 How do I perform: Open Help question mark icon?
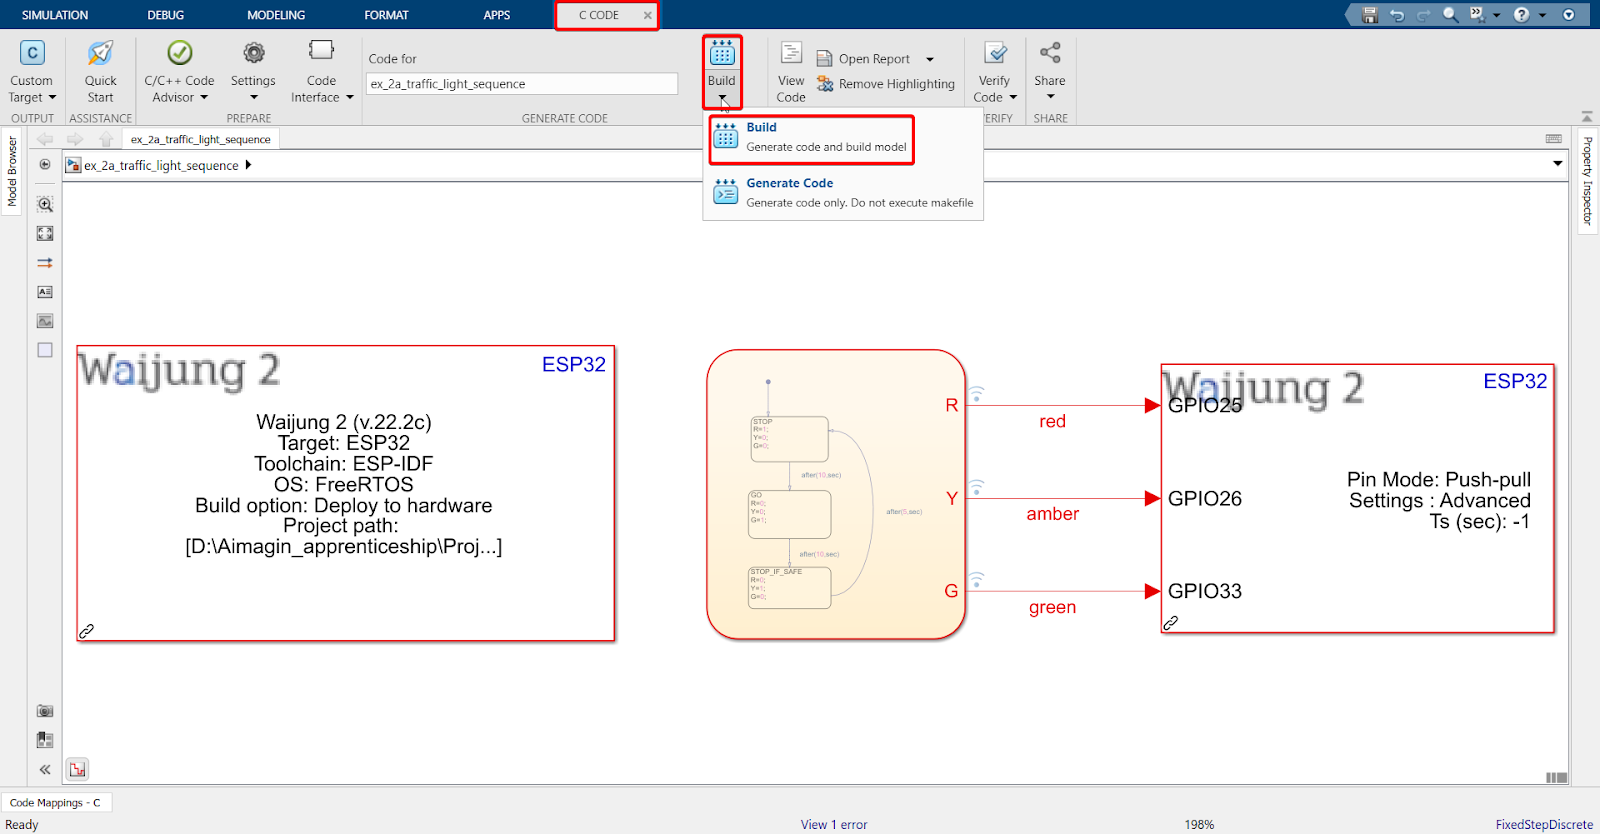click(1522, 15)
